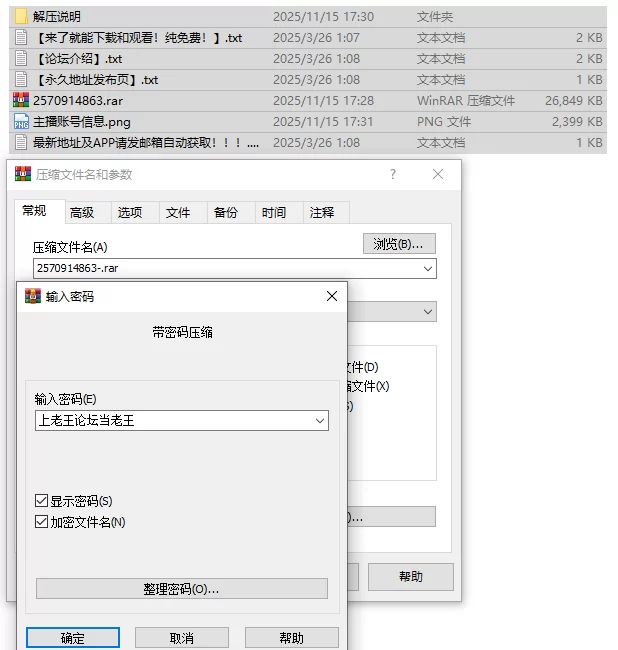Click 取消 in the 输入密码 dialog
The width and height of the screenshot is (618, 650).
(x=182, y=638)
